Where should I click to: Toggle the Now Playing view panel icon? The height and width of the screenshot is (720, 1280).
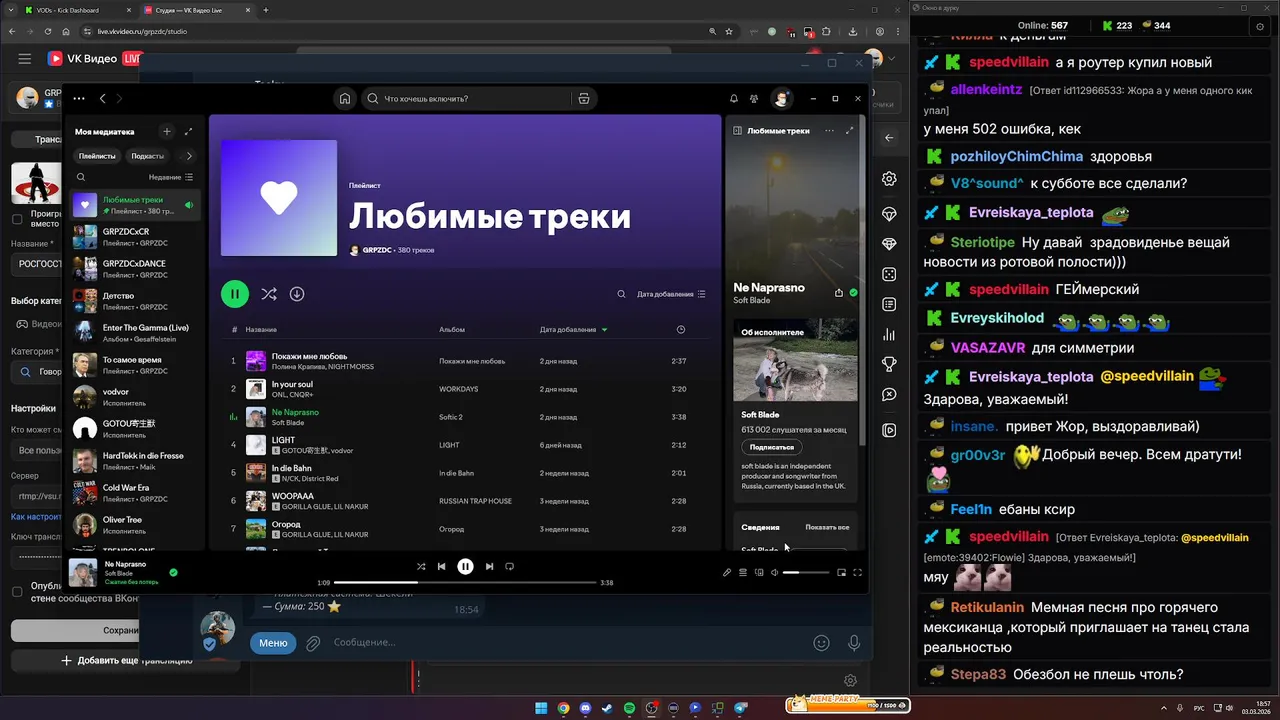[737, 131]
